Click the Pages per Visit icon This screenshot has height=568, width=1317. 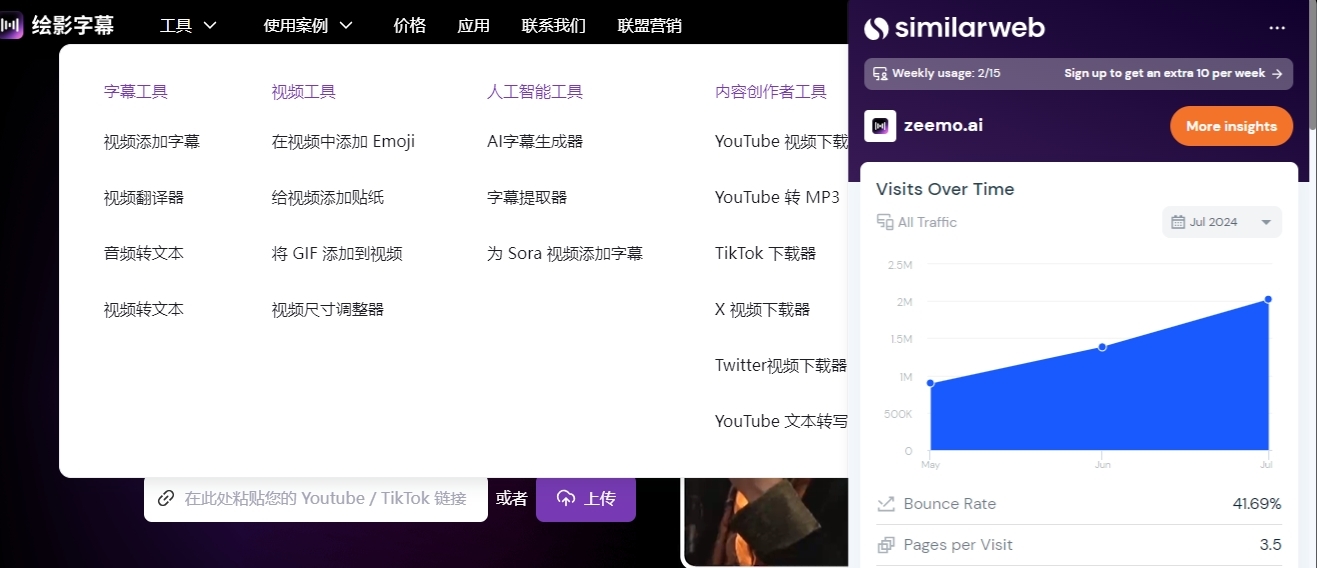[885, 545]
